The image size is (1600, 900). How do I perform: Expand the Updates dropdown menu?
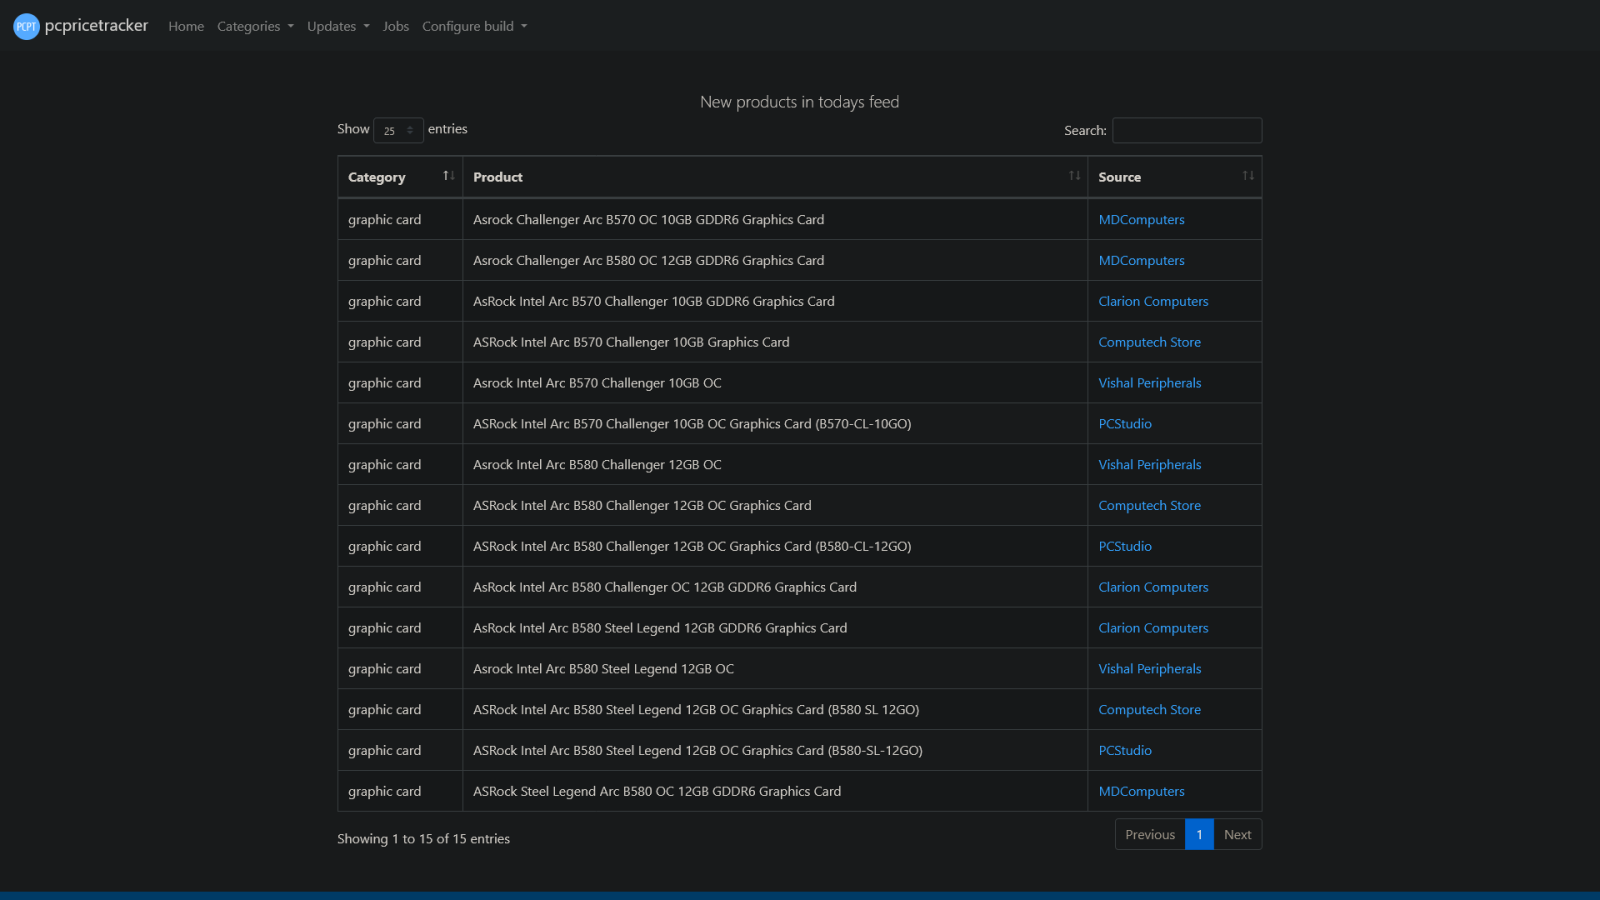click(x=338, y=26)
